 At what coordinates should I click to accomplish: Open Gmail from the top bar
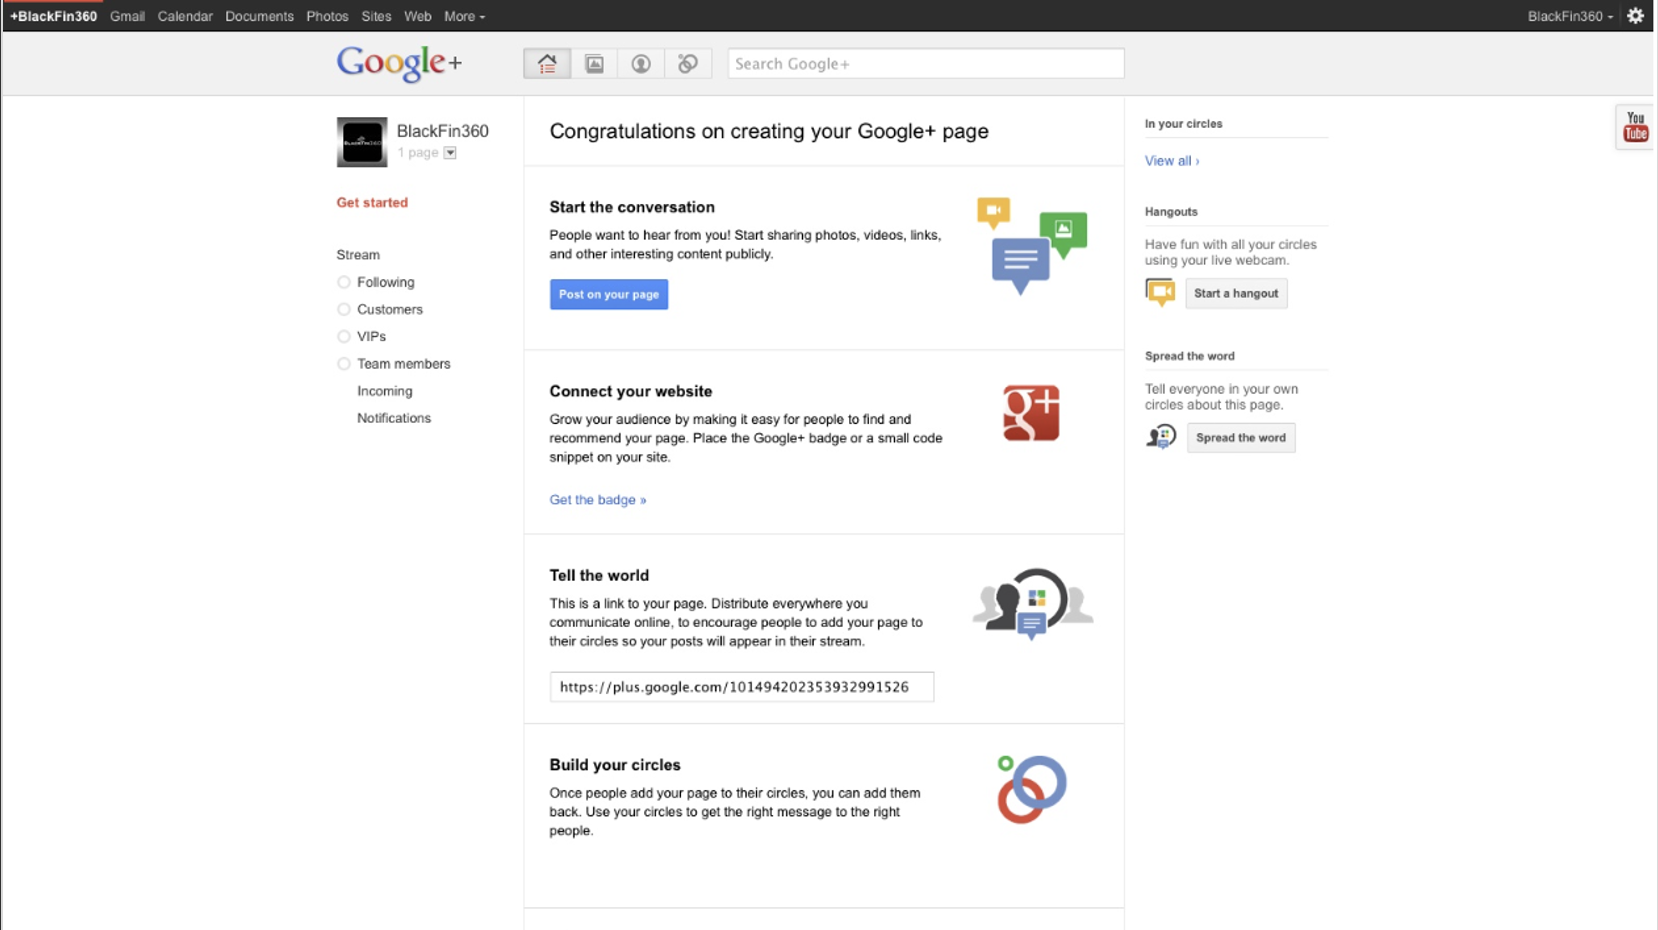[127, 16]
